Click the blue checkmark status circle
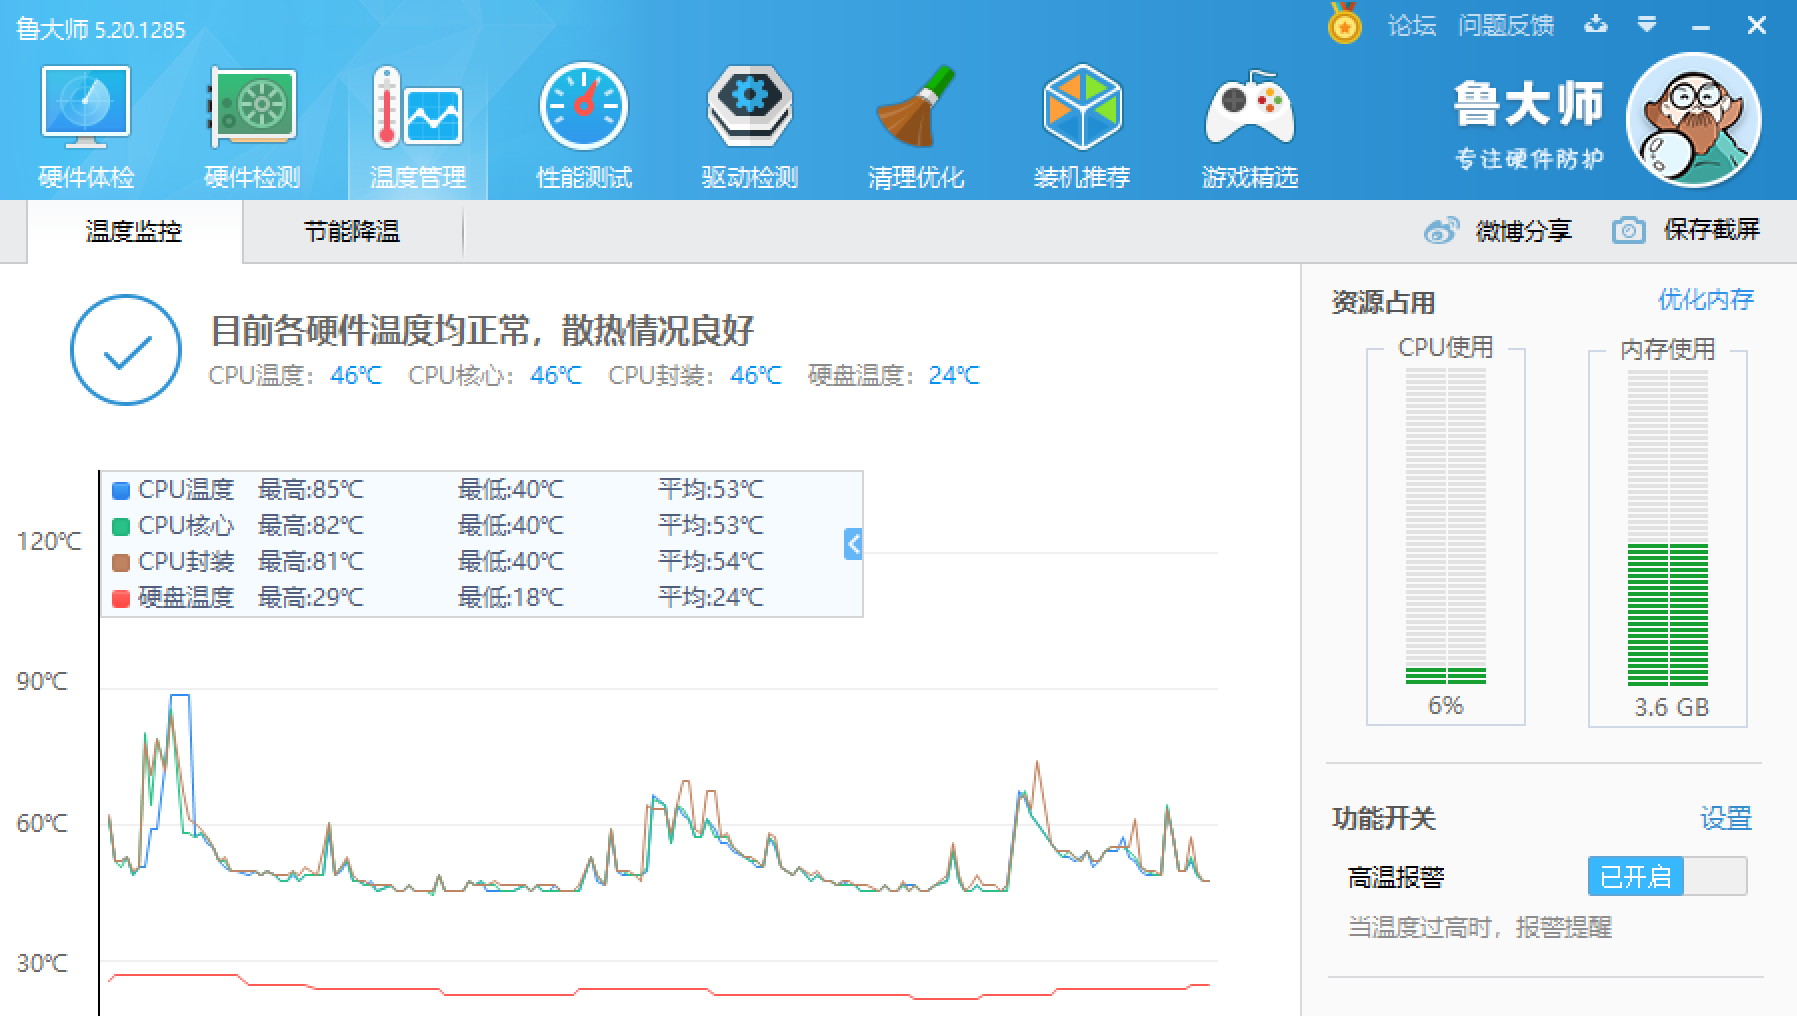 coord(126,350)
